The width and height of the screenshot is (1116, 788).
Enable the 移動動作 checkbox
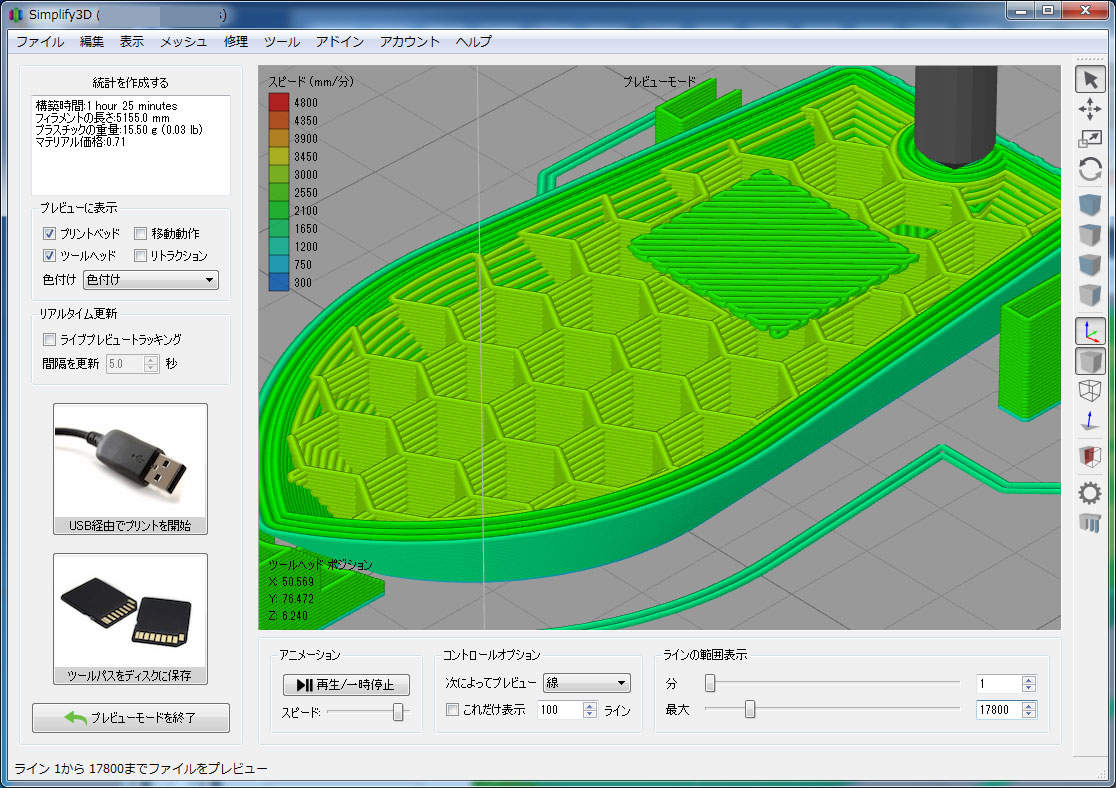tap(141, 233)
